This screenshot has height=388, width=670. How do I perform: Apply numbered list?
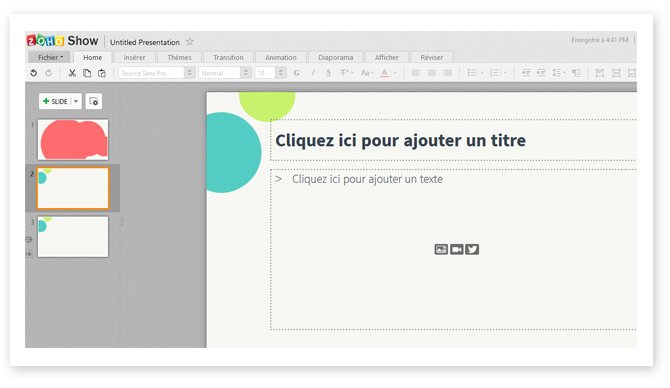tap(494, 73)
